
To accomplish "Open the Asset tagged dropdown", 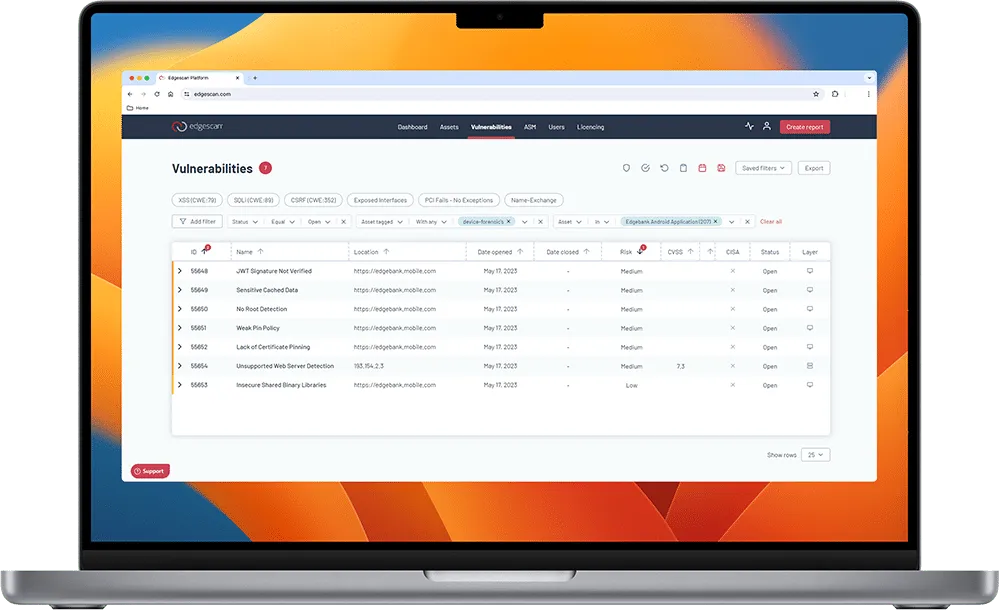I will point(381,222).
